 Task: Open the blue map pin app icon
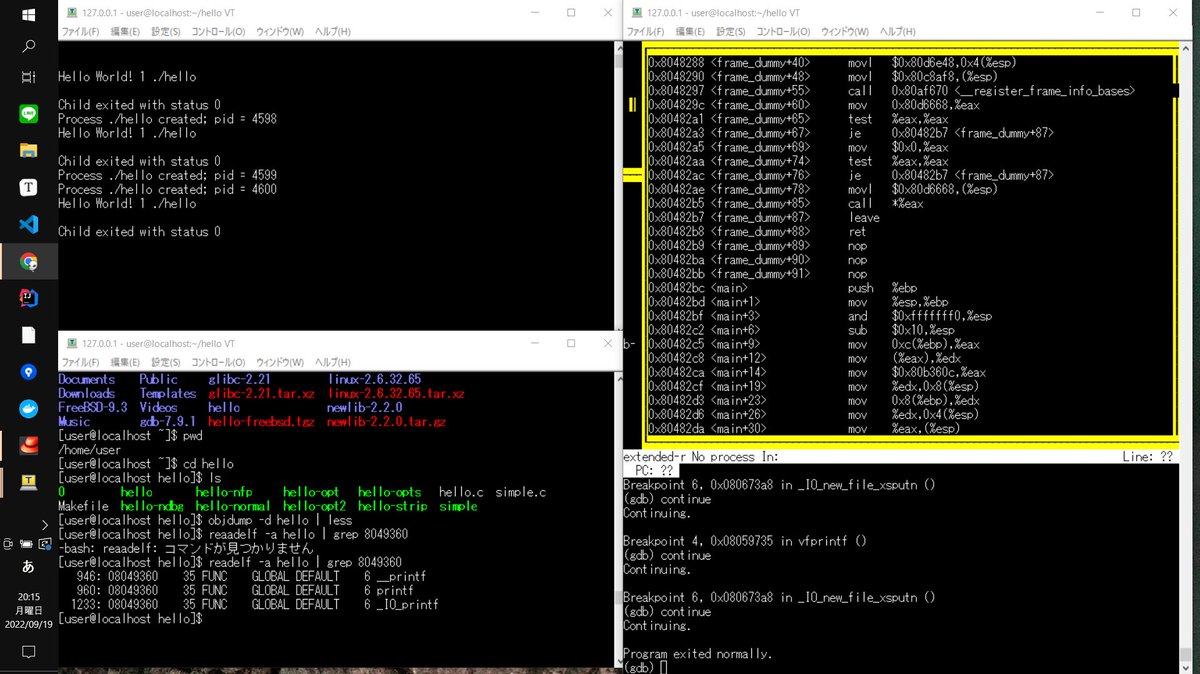pos(28,372)
